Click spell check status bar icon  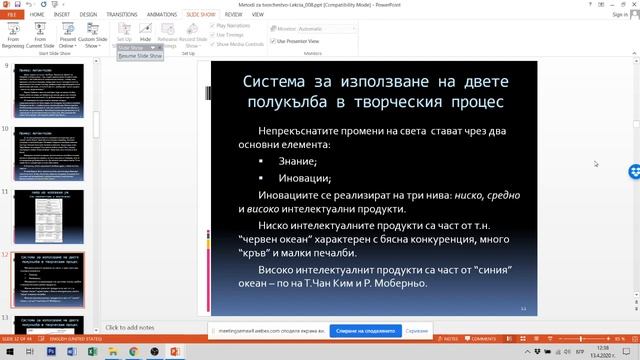click(x=41, y=339)
